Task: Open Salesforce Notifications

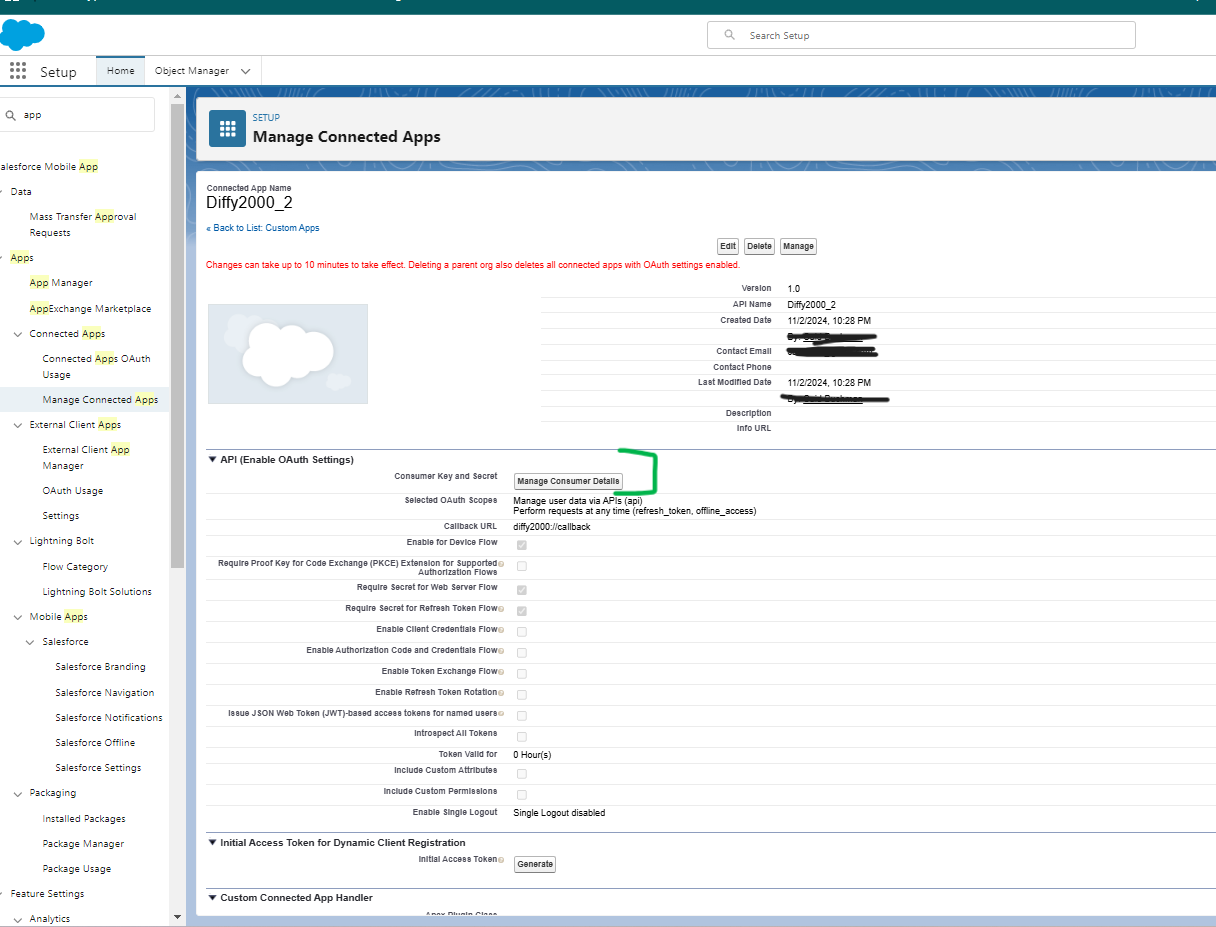Action: pyautogui.click(x=109, y=718)
